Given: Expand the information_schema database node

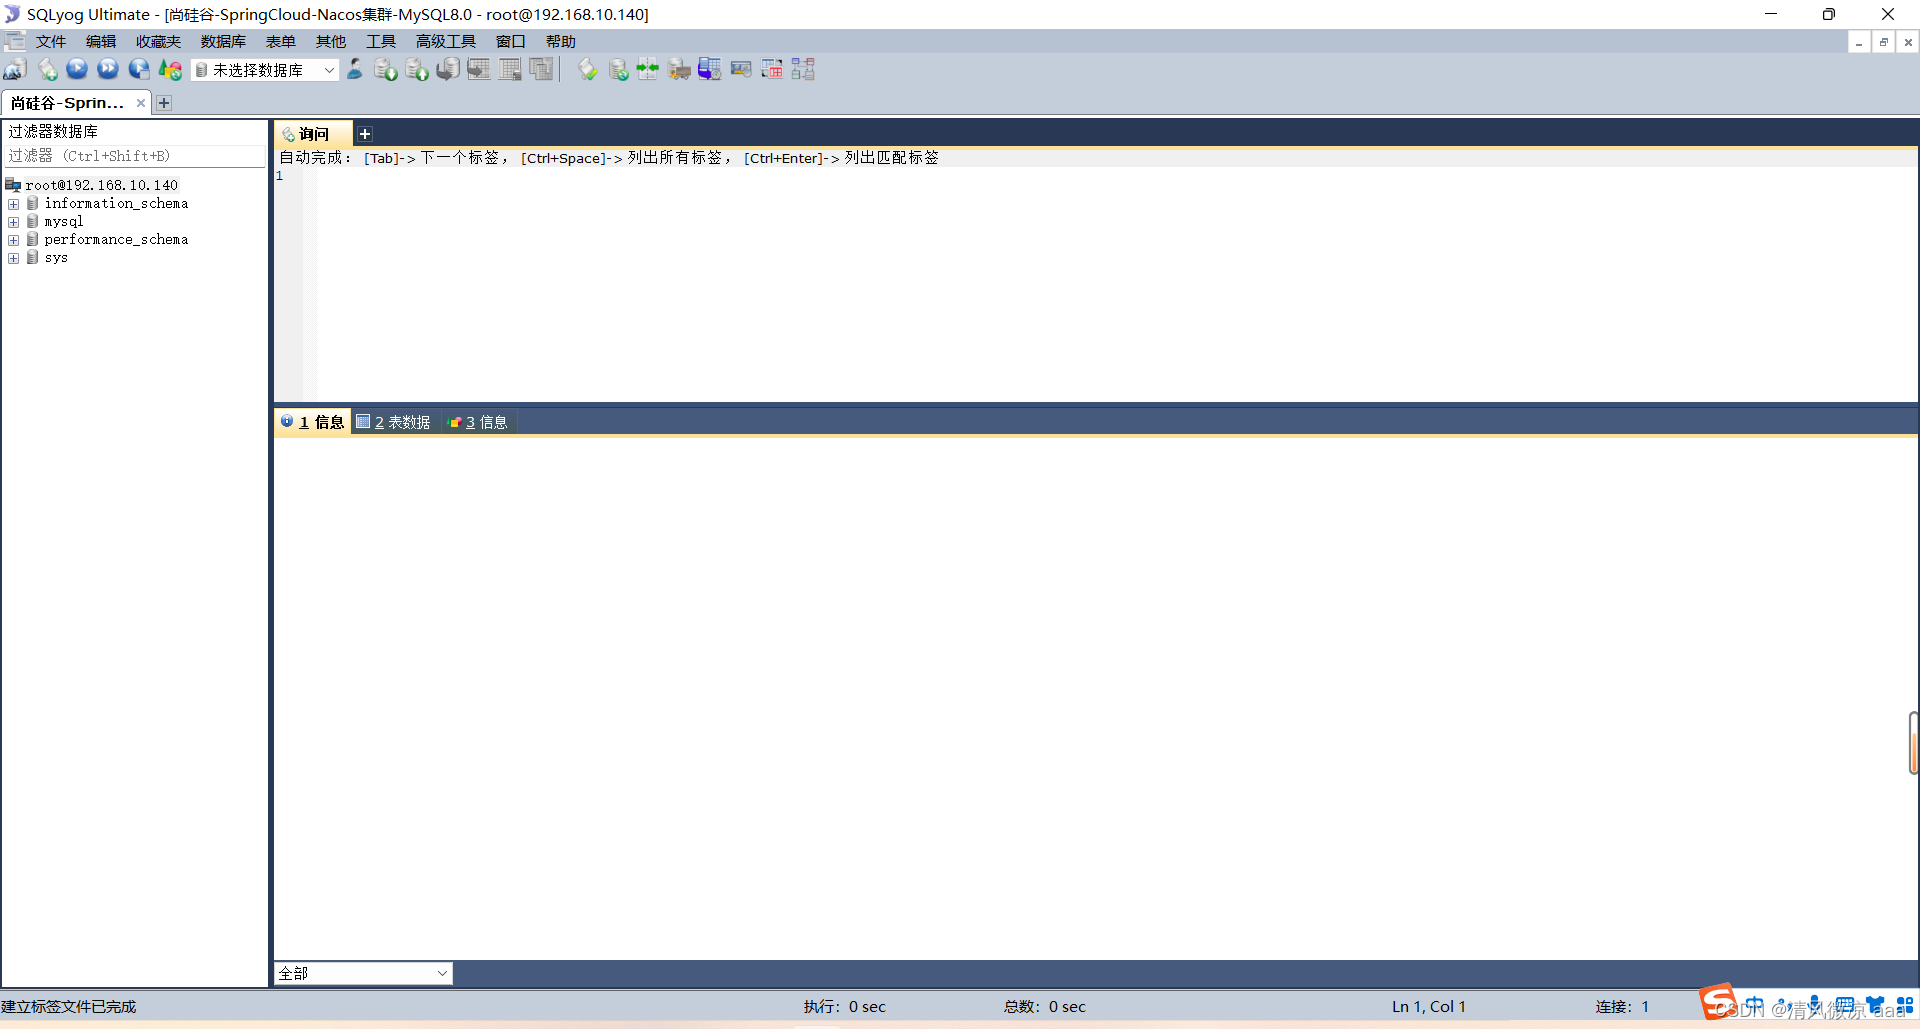Looking at the screenshot, I should pos(14,204).
